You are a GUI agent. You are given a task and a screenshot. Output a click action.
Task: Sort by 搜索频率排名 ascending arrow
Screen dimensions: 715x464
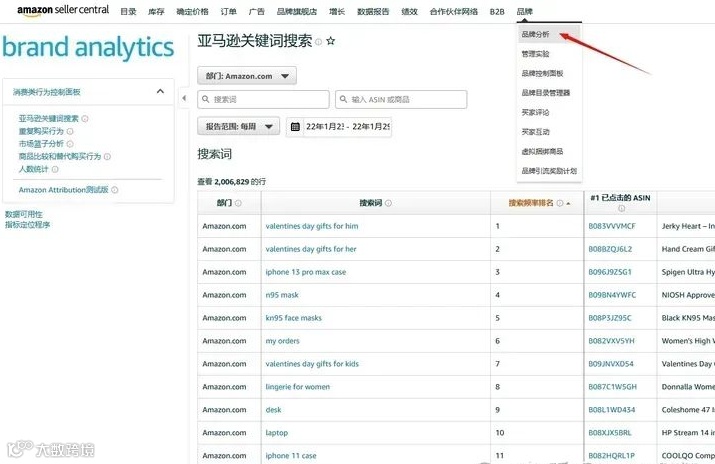click(x=568, y=204)
